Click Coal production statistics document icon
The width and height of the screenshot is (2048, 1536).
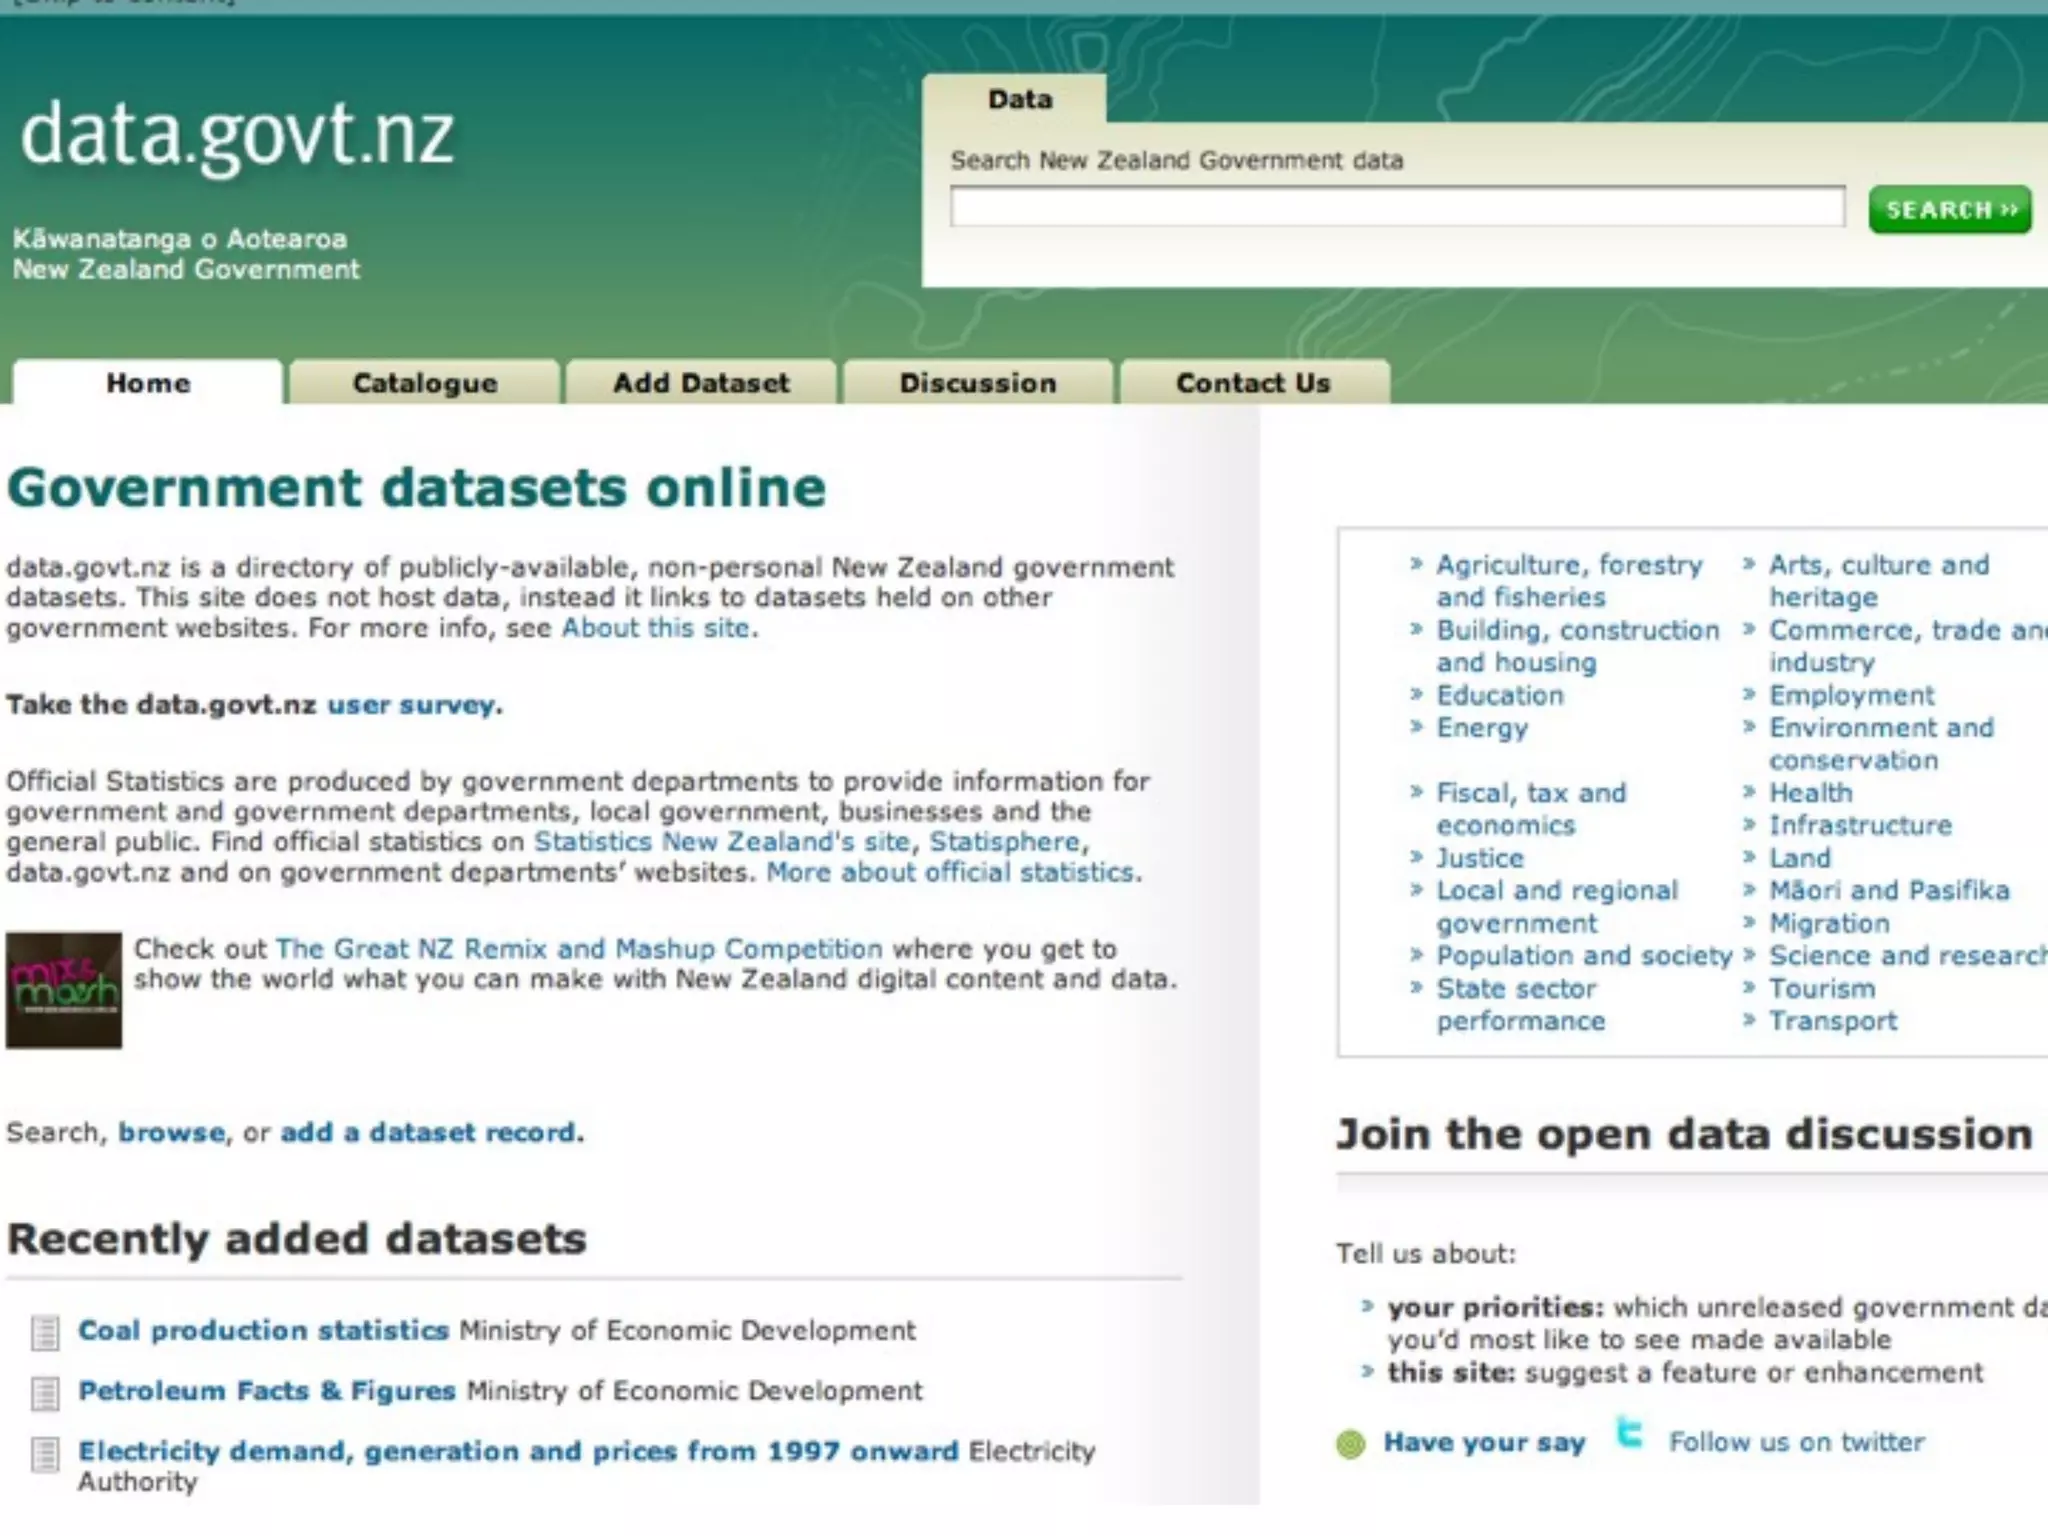tap(45, 1332)
